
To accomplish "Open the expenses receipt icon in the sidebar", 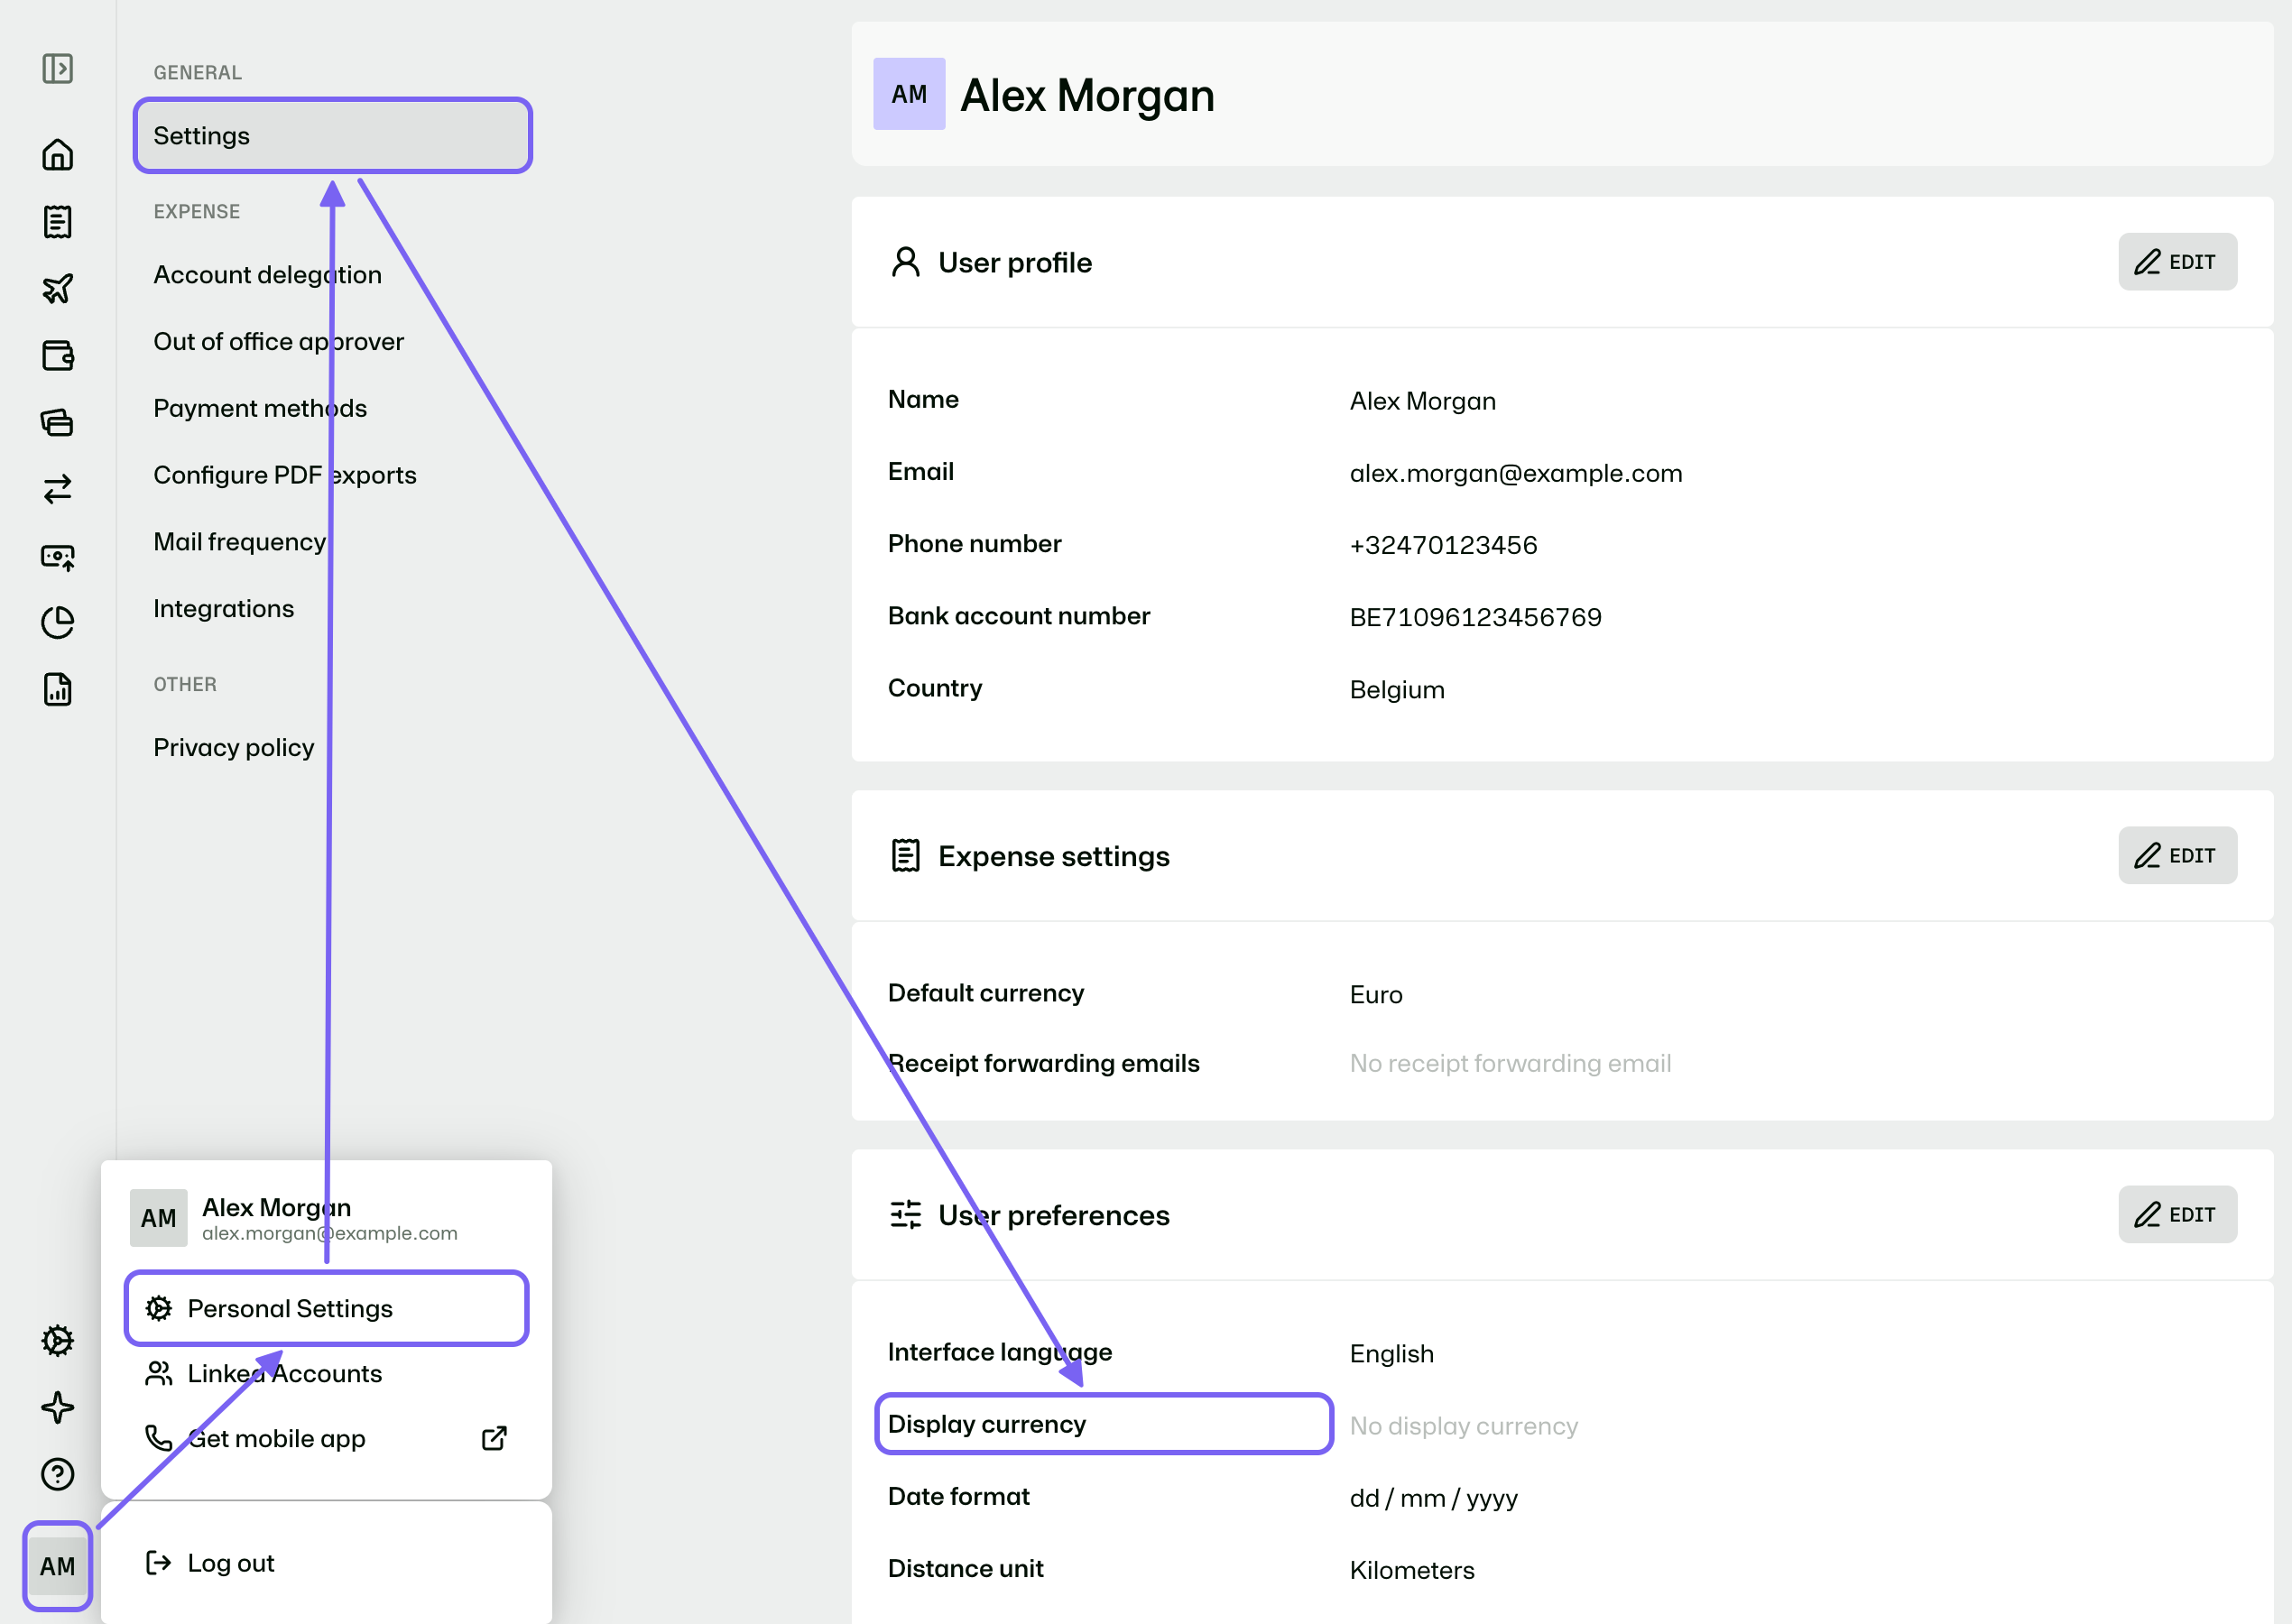I will coord(57,222).
